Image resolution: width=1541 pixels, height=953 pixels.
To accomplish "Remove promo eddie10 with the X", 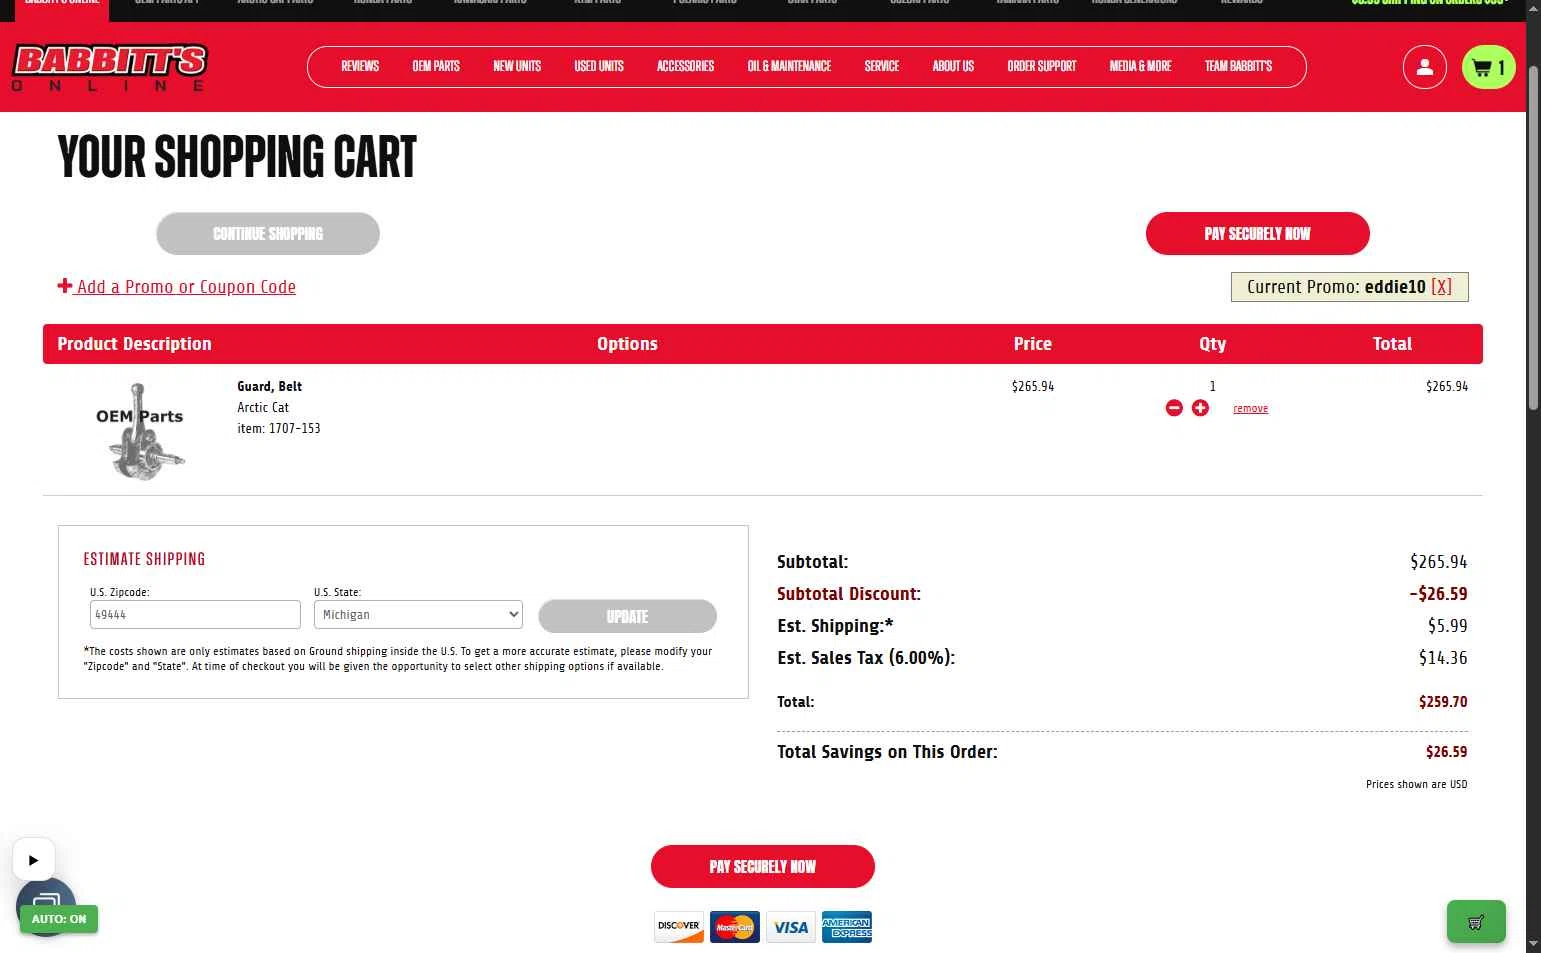I will click(1441, 287).
